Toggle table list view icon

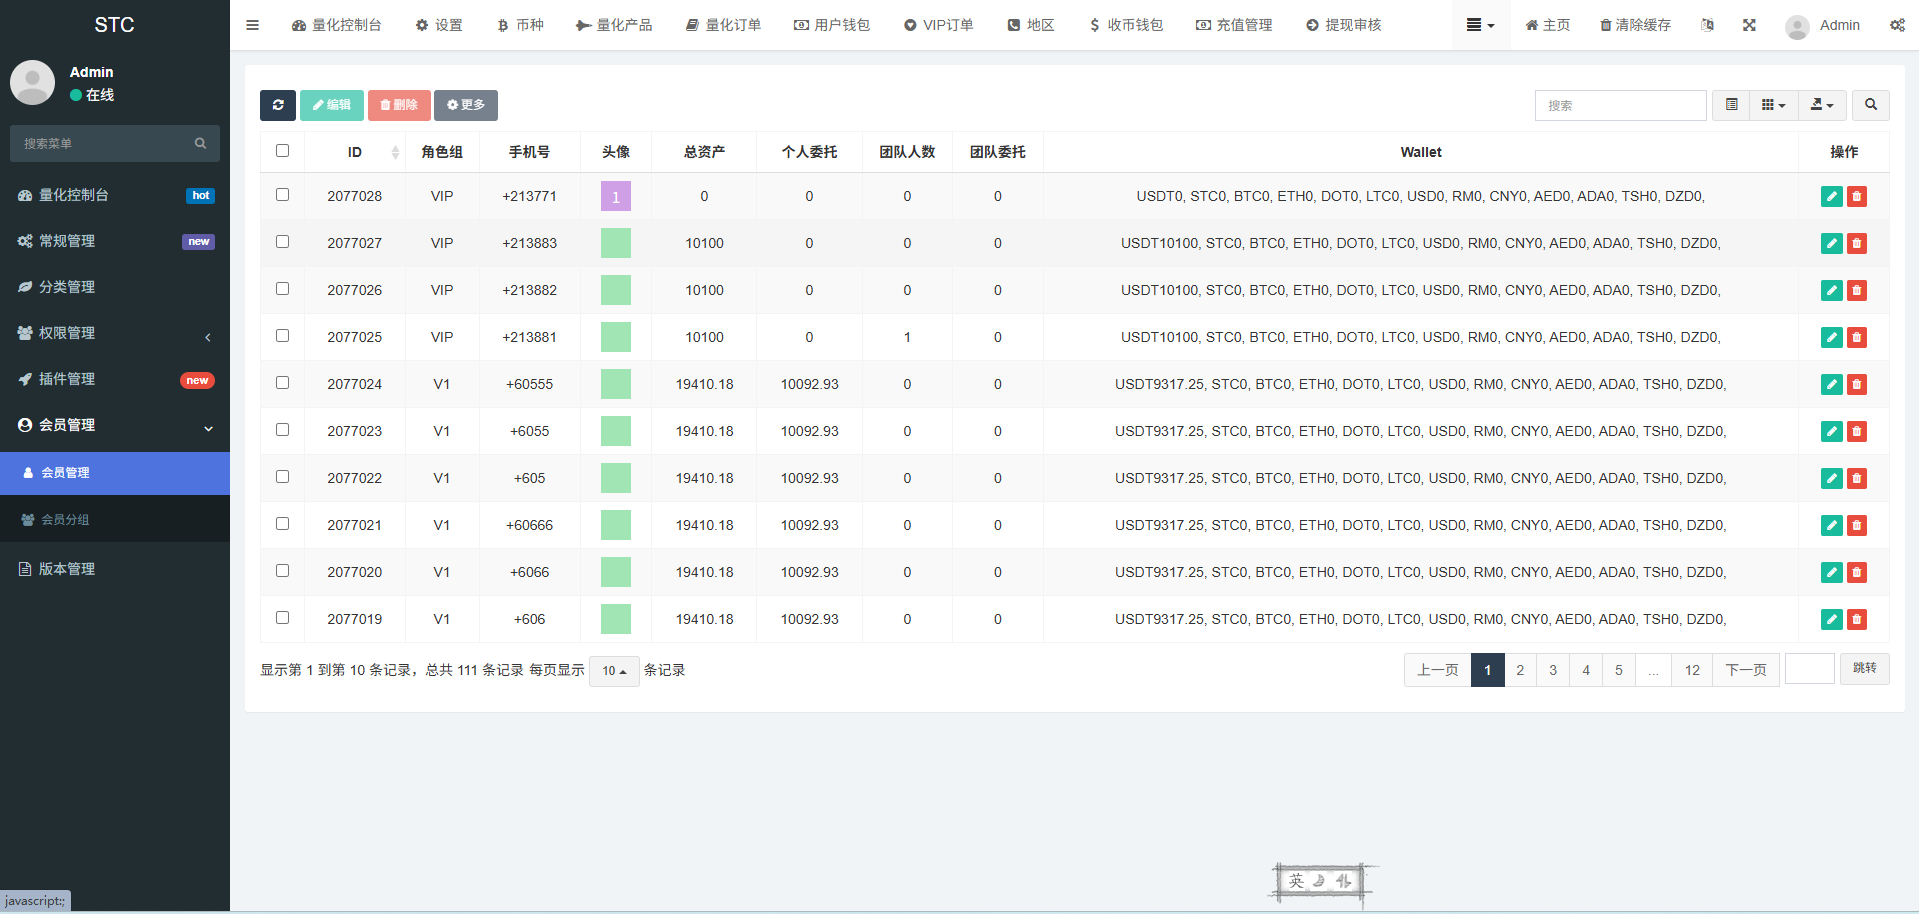(x=1731, y=105)
